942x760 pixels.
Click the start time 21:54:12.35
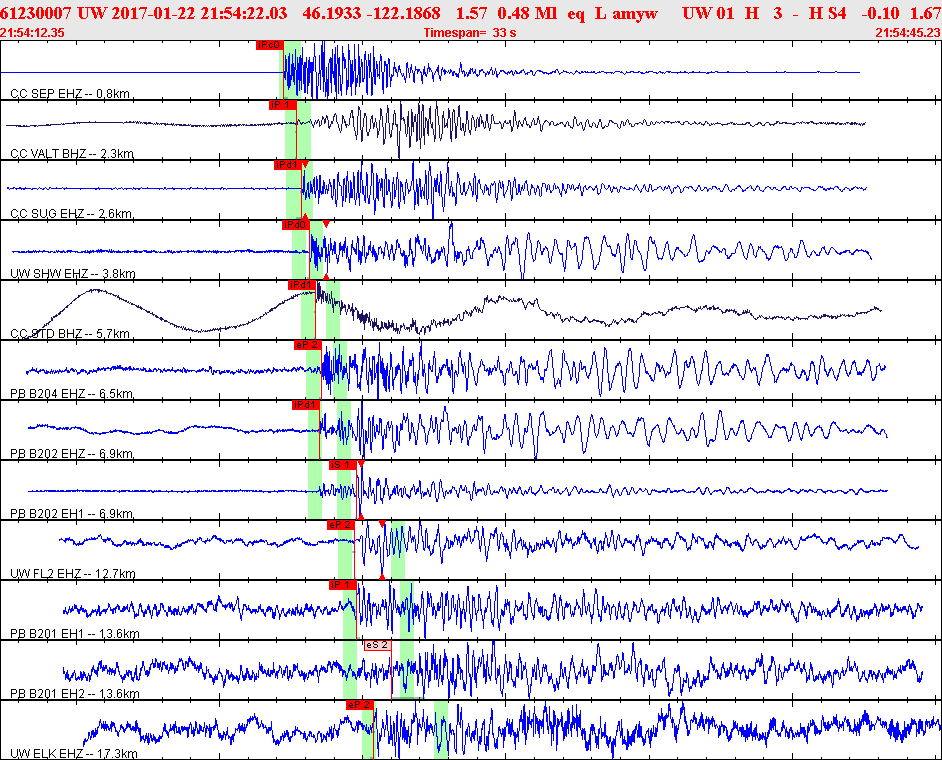34,33
